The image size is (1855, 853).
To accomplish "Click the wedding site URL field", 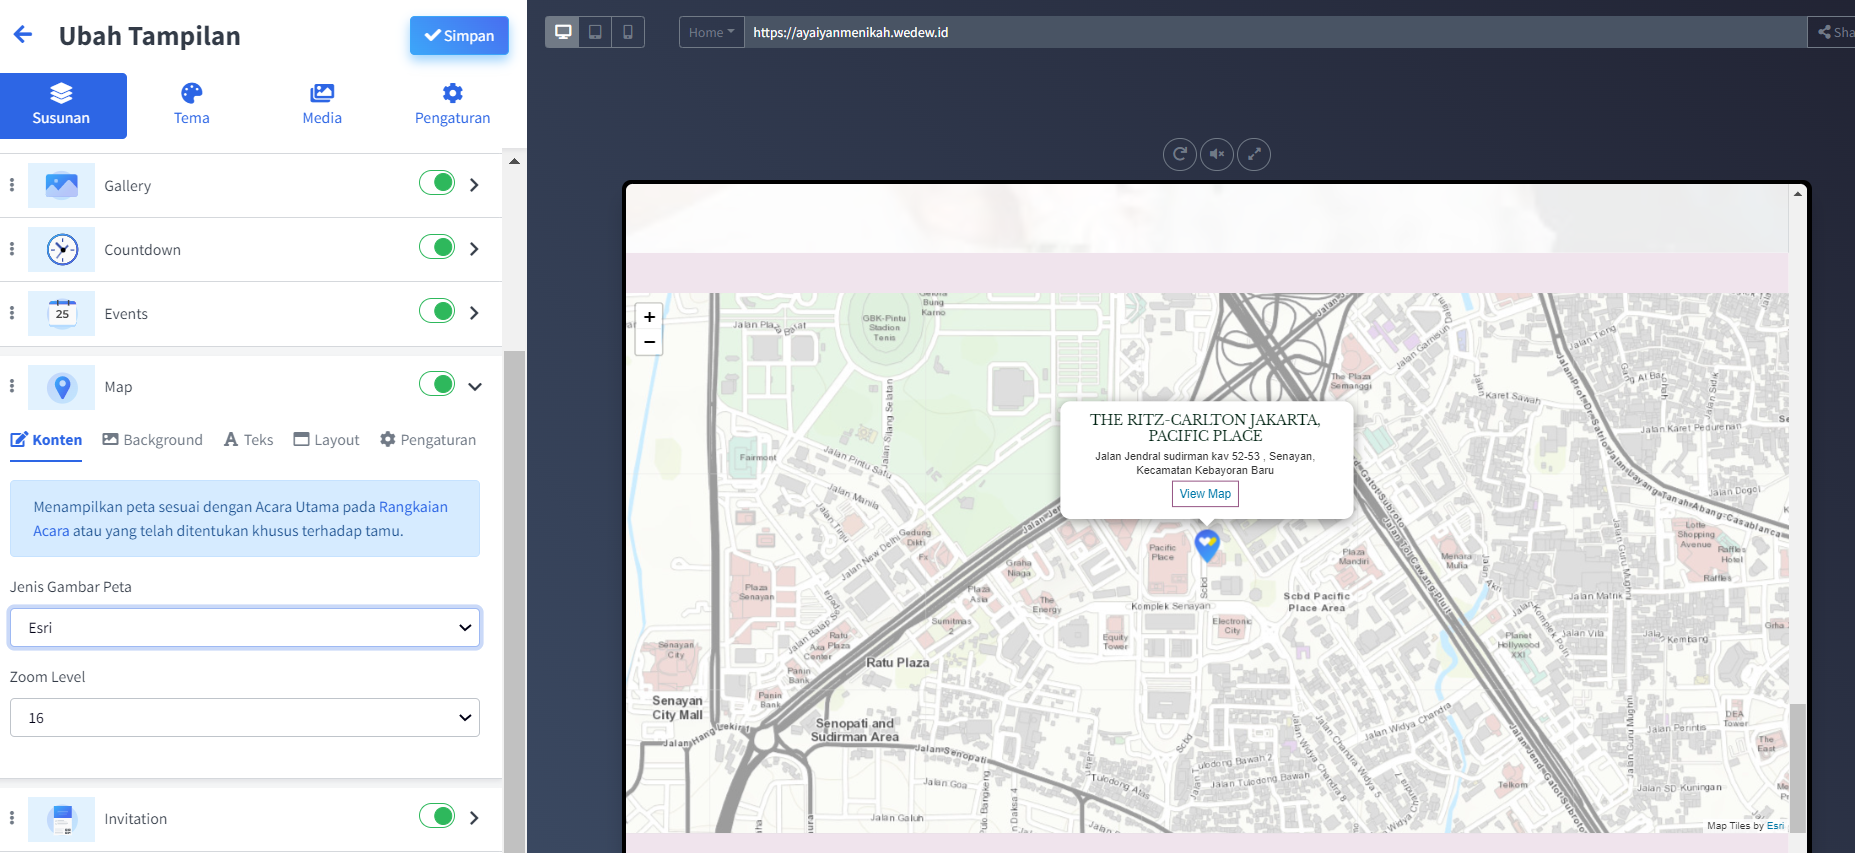I will tap(1275, 32).
